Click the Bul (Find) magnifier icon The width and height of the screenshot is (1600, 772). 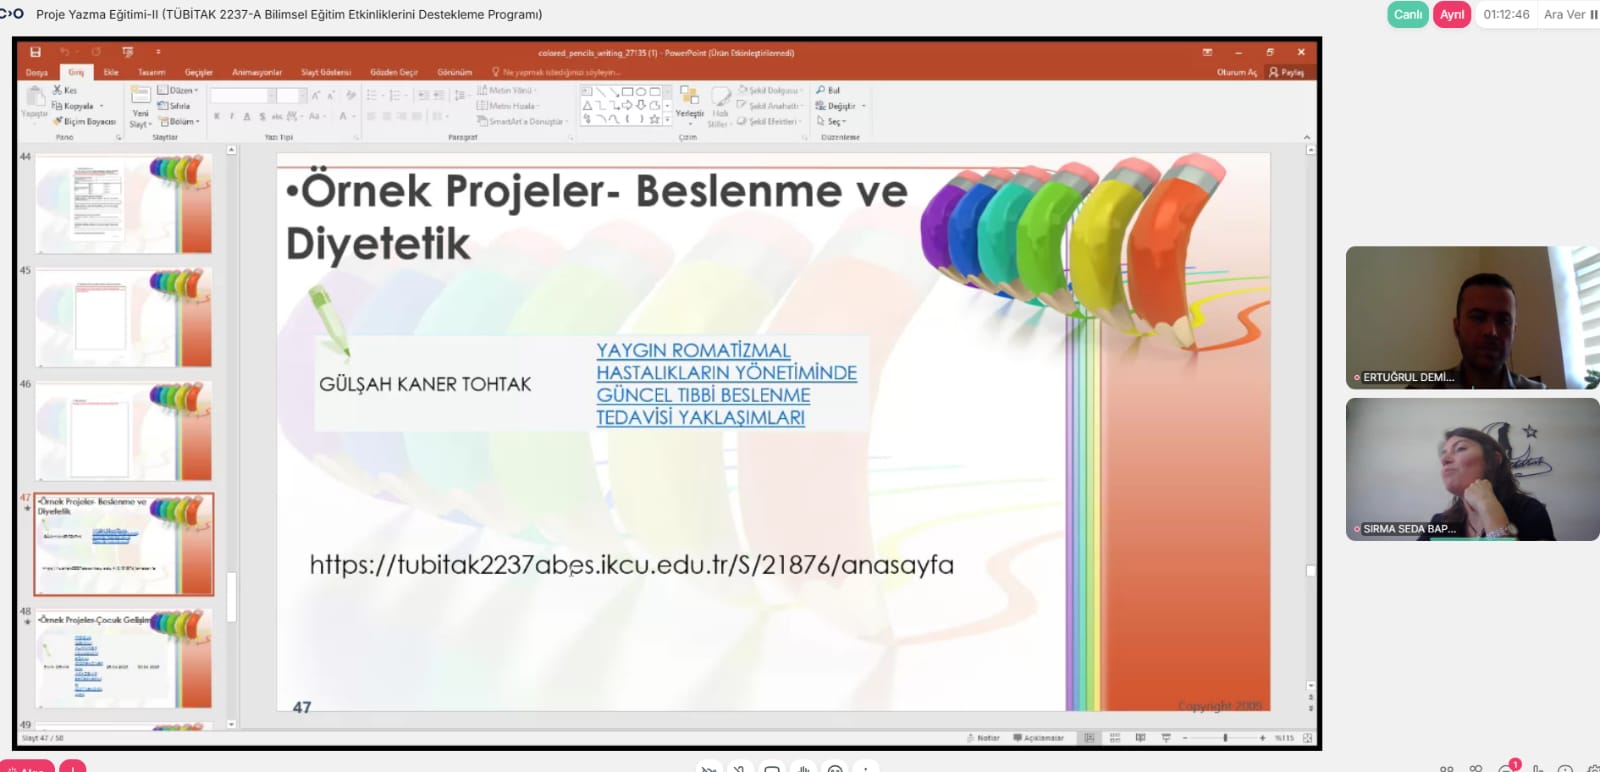click(821, 90)
